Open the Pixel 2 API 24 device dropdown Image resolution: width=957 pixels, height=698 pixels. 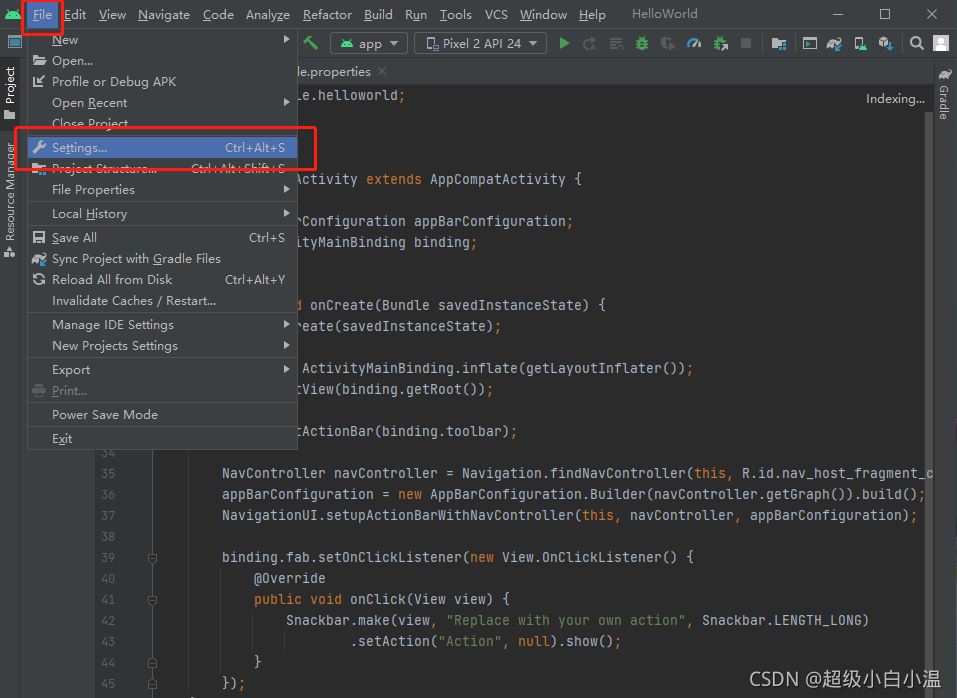[480, 43]
